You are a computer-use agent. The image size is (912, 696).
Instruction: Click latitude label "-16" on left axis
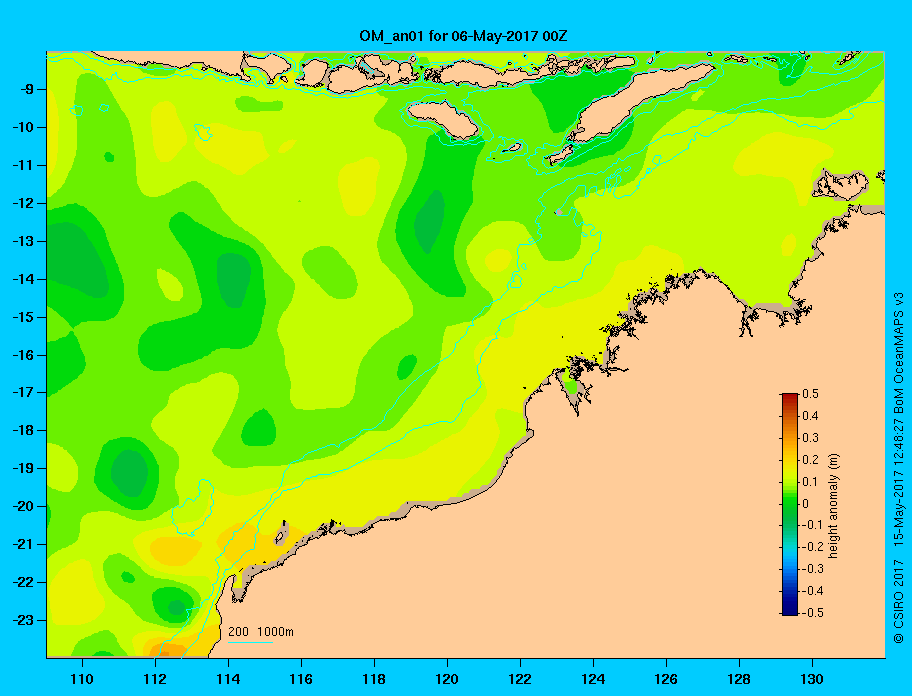click(x=23, y=355)
